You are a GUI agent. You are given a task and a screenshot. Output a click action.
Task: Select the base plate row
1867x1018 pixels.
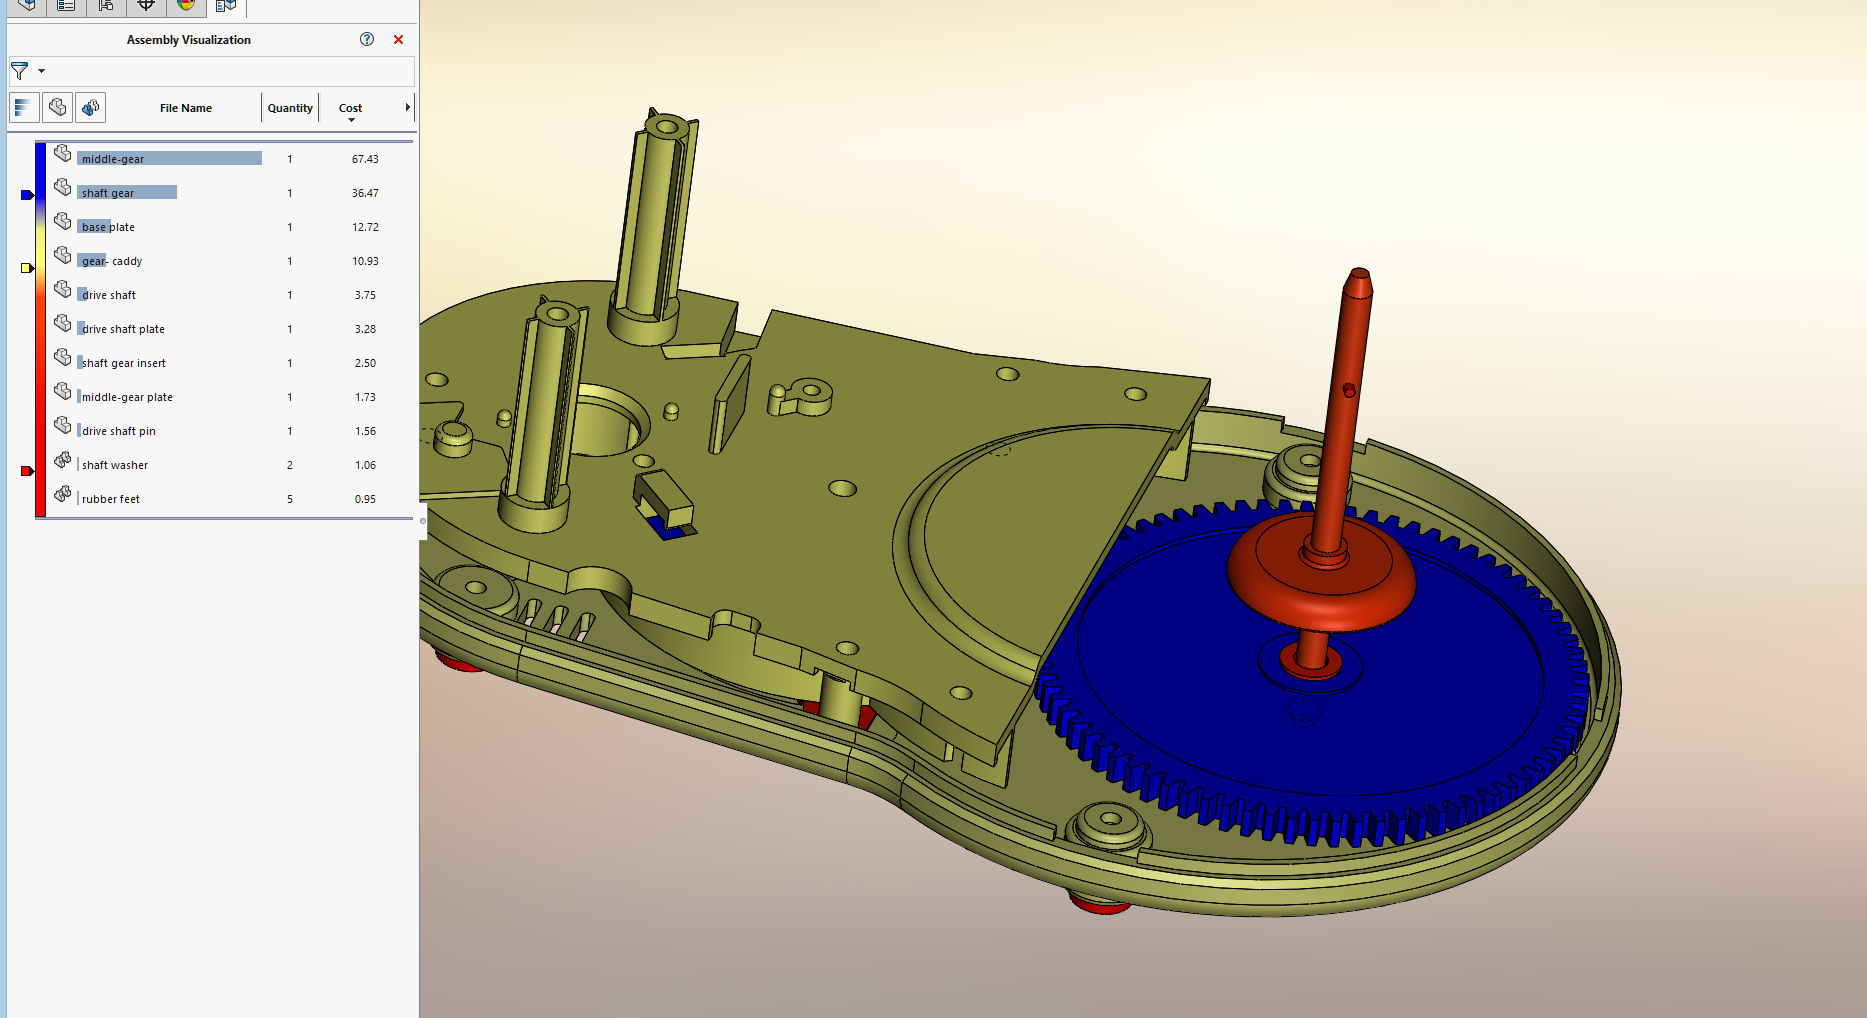tap(230, 227)
